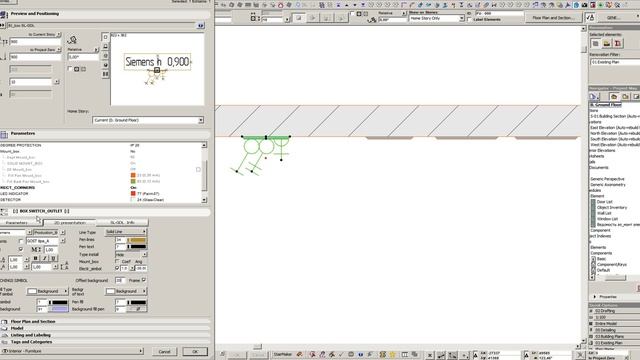Open the Renovation Filter Existing Plan dropdown

click(615, 62)
